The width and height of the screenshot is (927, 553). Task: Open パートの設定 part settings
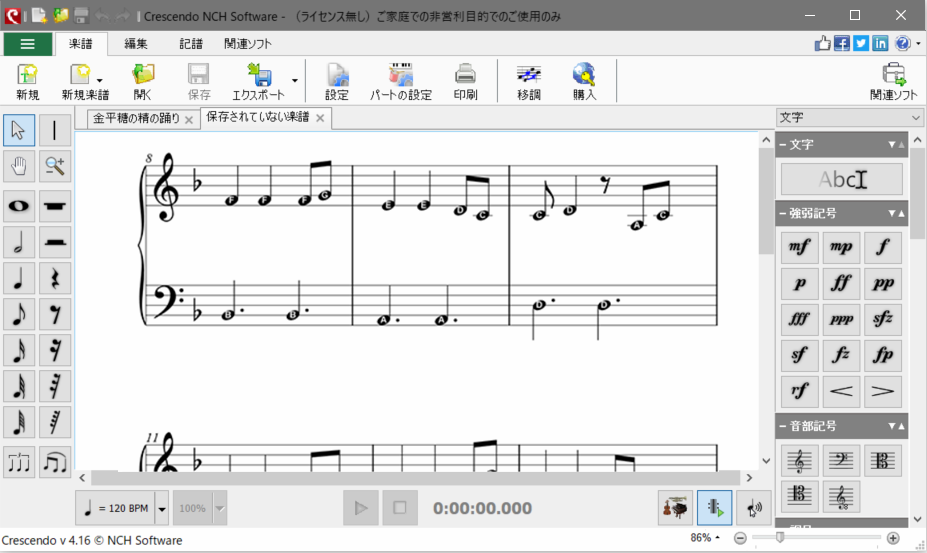point(401,82)
